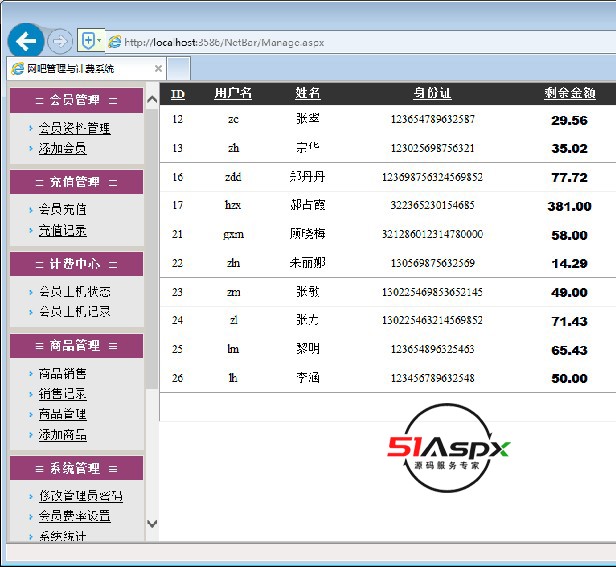Open a new blank browser tab
The height and width of the screenshot is (567, 616).
[x=179, y=69]
